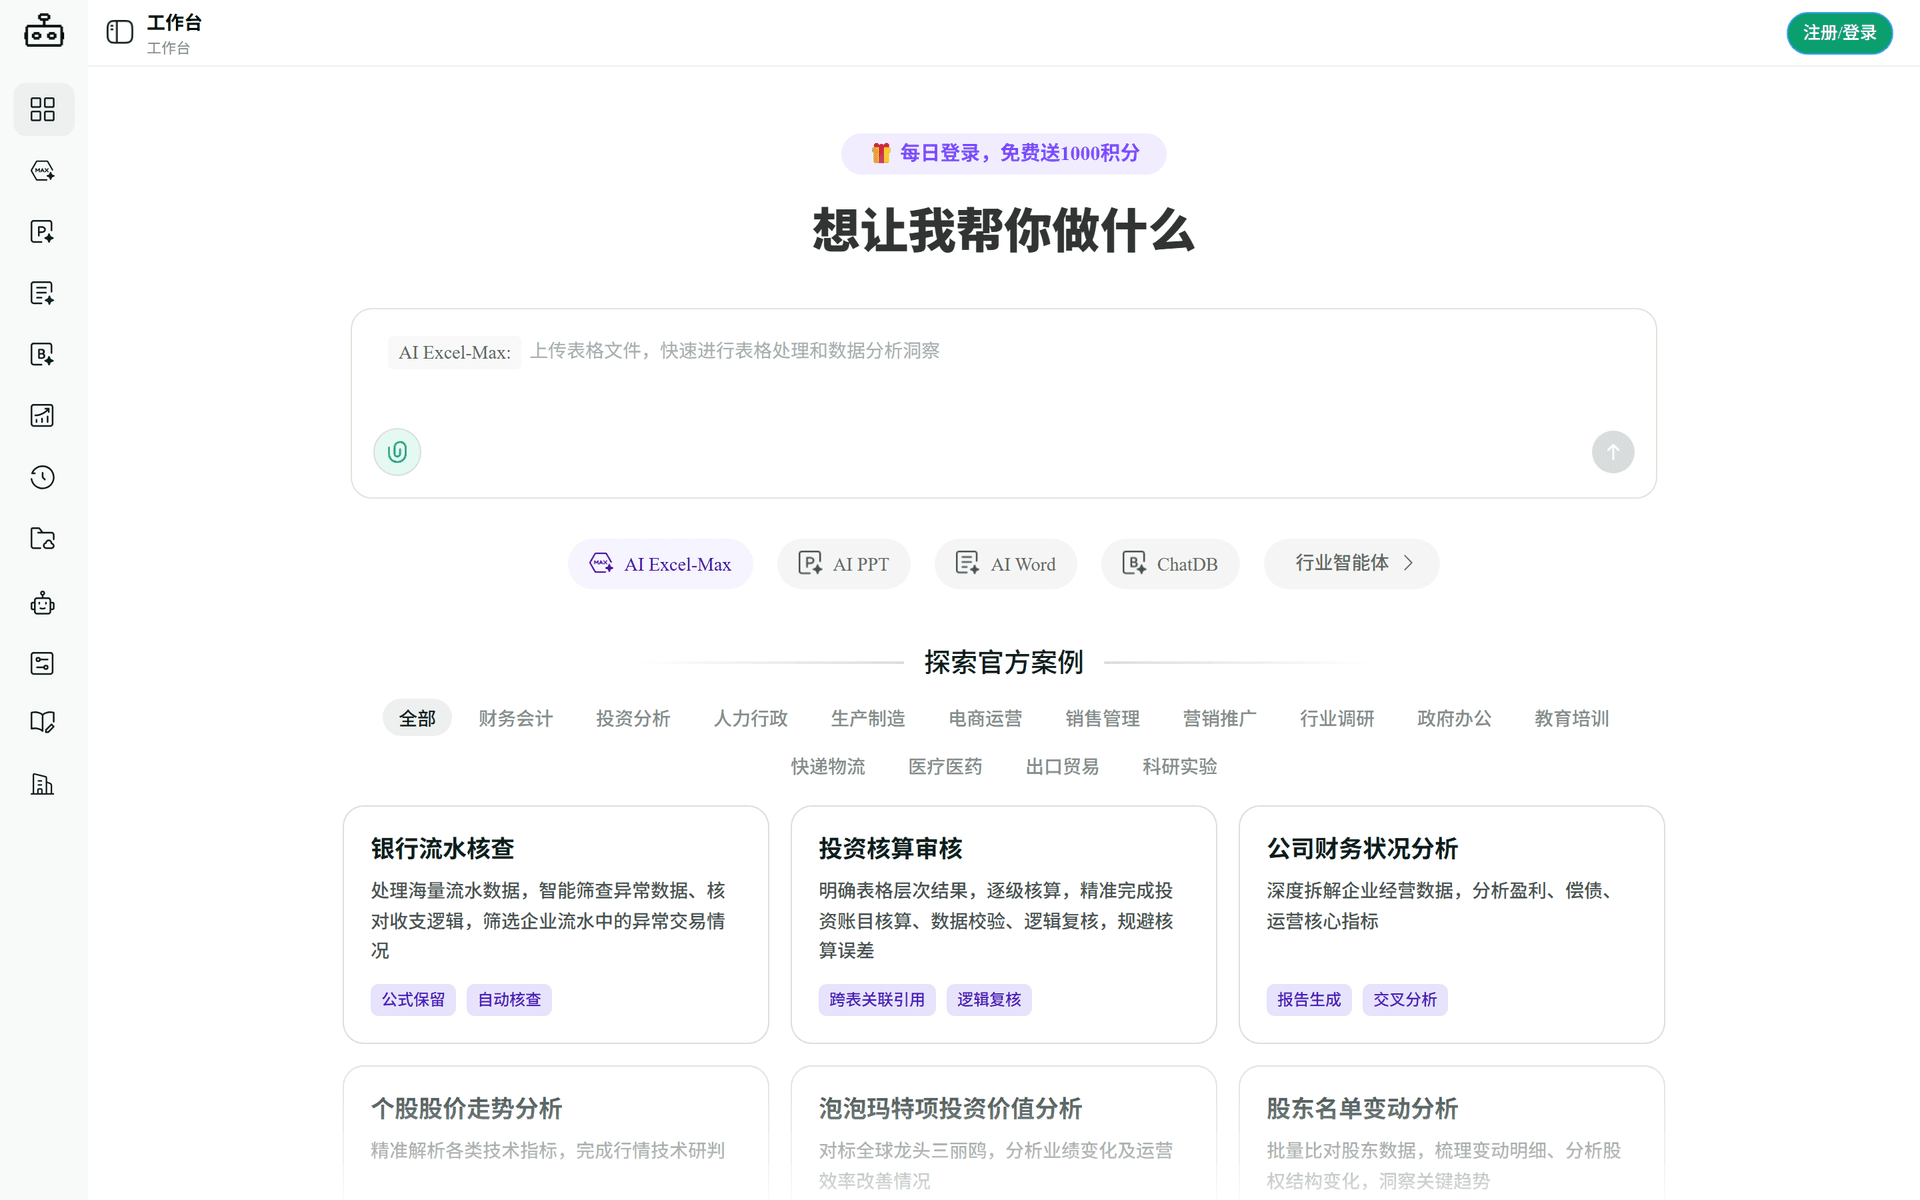The height and width of the screenshot is (1200, 1920).
Task: Open the workbench grid sidebar icon
Action: [x=43, y=109]
